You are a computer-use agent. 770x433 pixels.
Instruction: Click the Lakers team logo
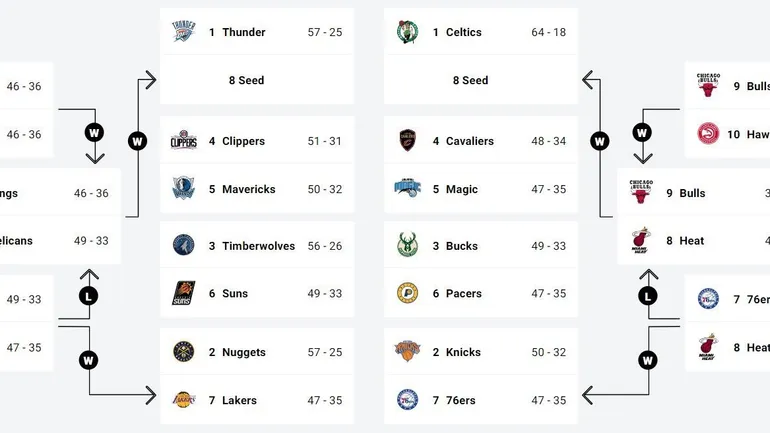click(x=184, y=400)
